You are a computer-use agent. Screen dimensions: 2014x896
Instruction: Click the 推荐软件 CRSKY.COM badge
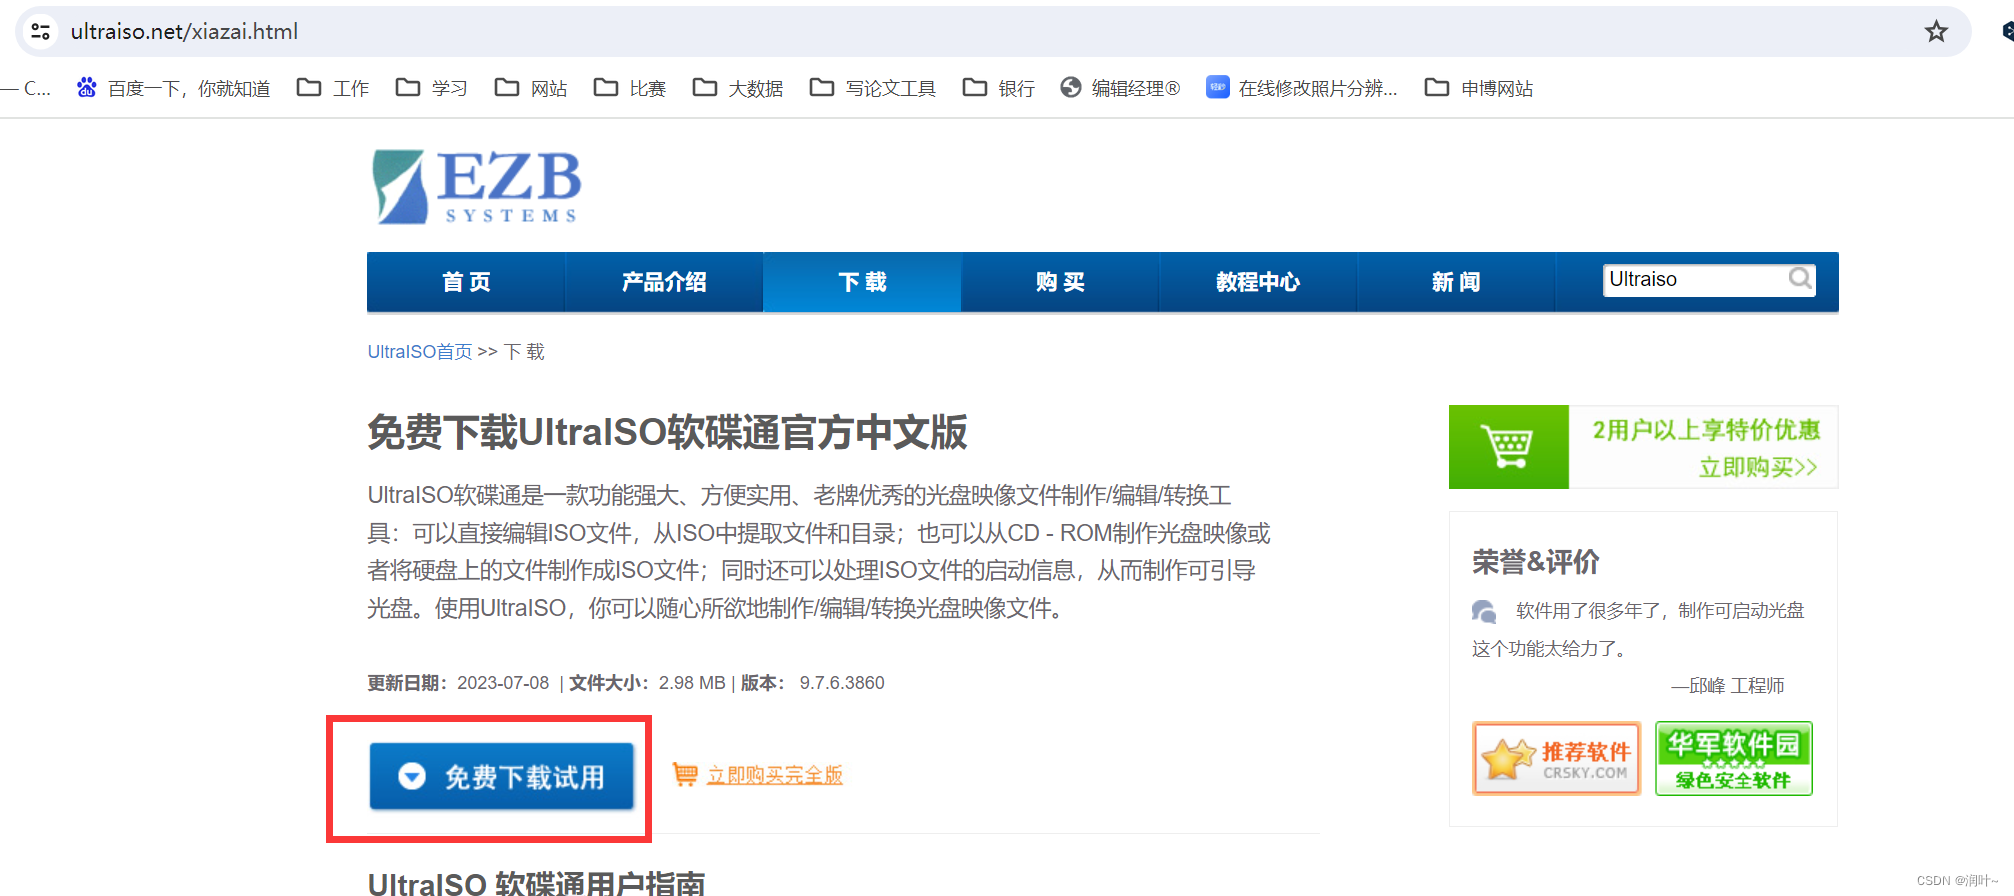coord(1557,759)
